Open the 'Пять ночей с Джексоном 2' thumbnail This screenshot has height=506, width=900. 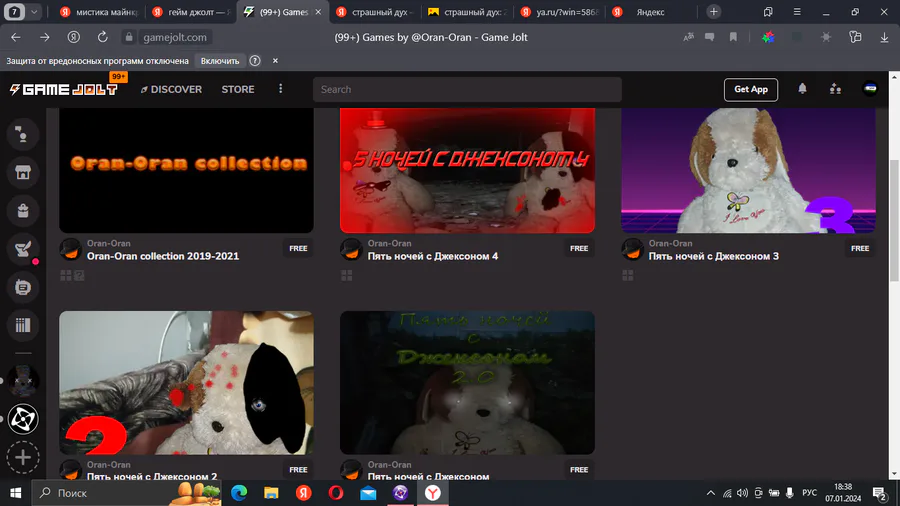pos(186,383)
